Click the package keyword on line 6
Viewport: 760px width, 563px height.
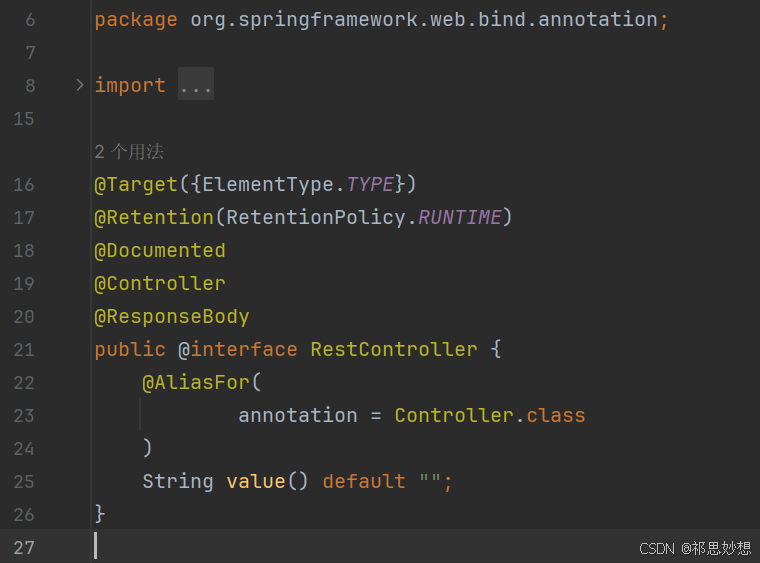pyautogui.click(x=136, y=20)
